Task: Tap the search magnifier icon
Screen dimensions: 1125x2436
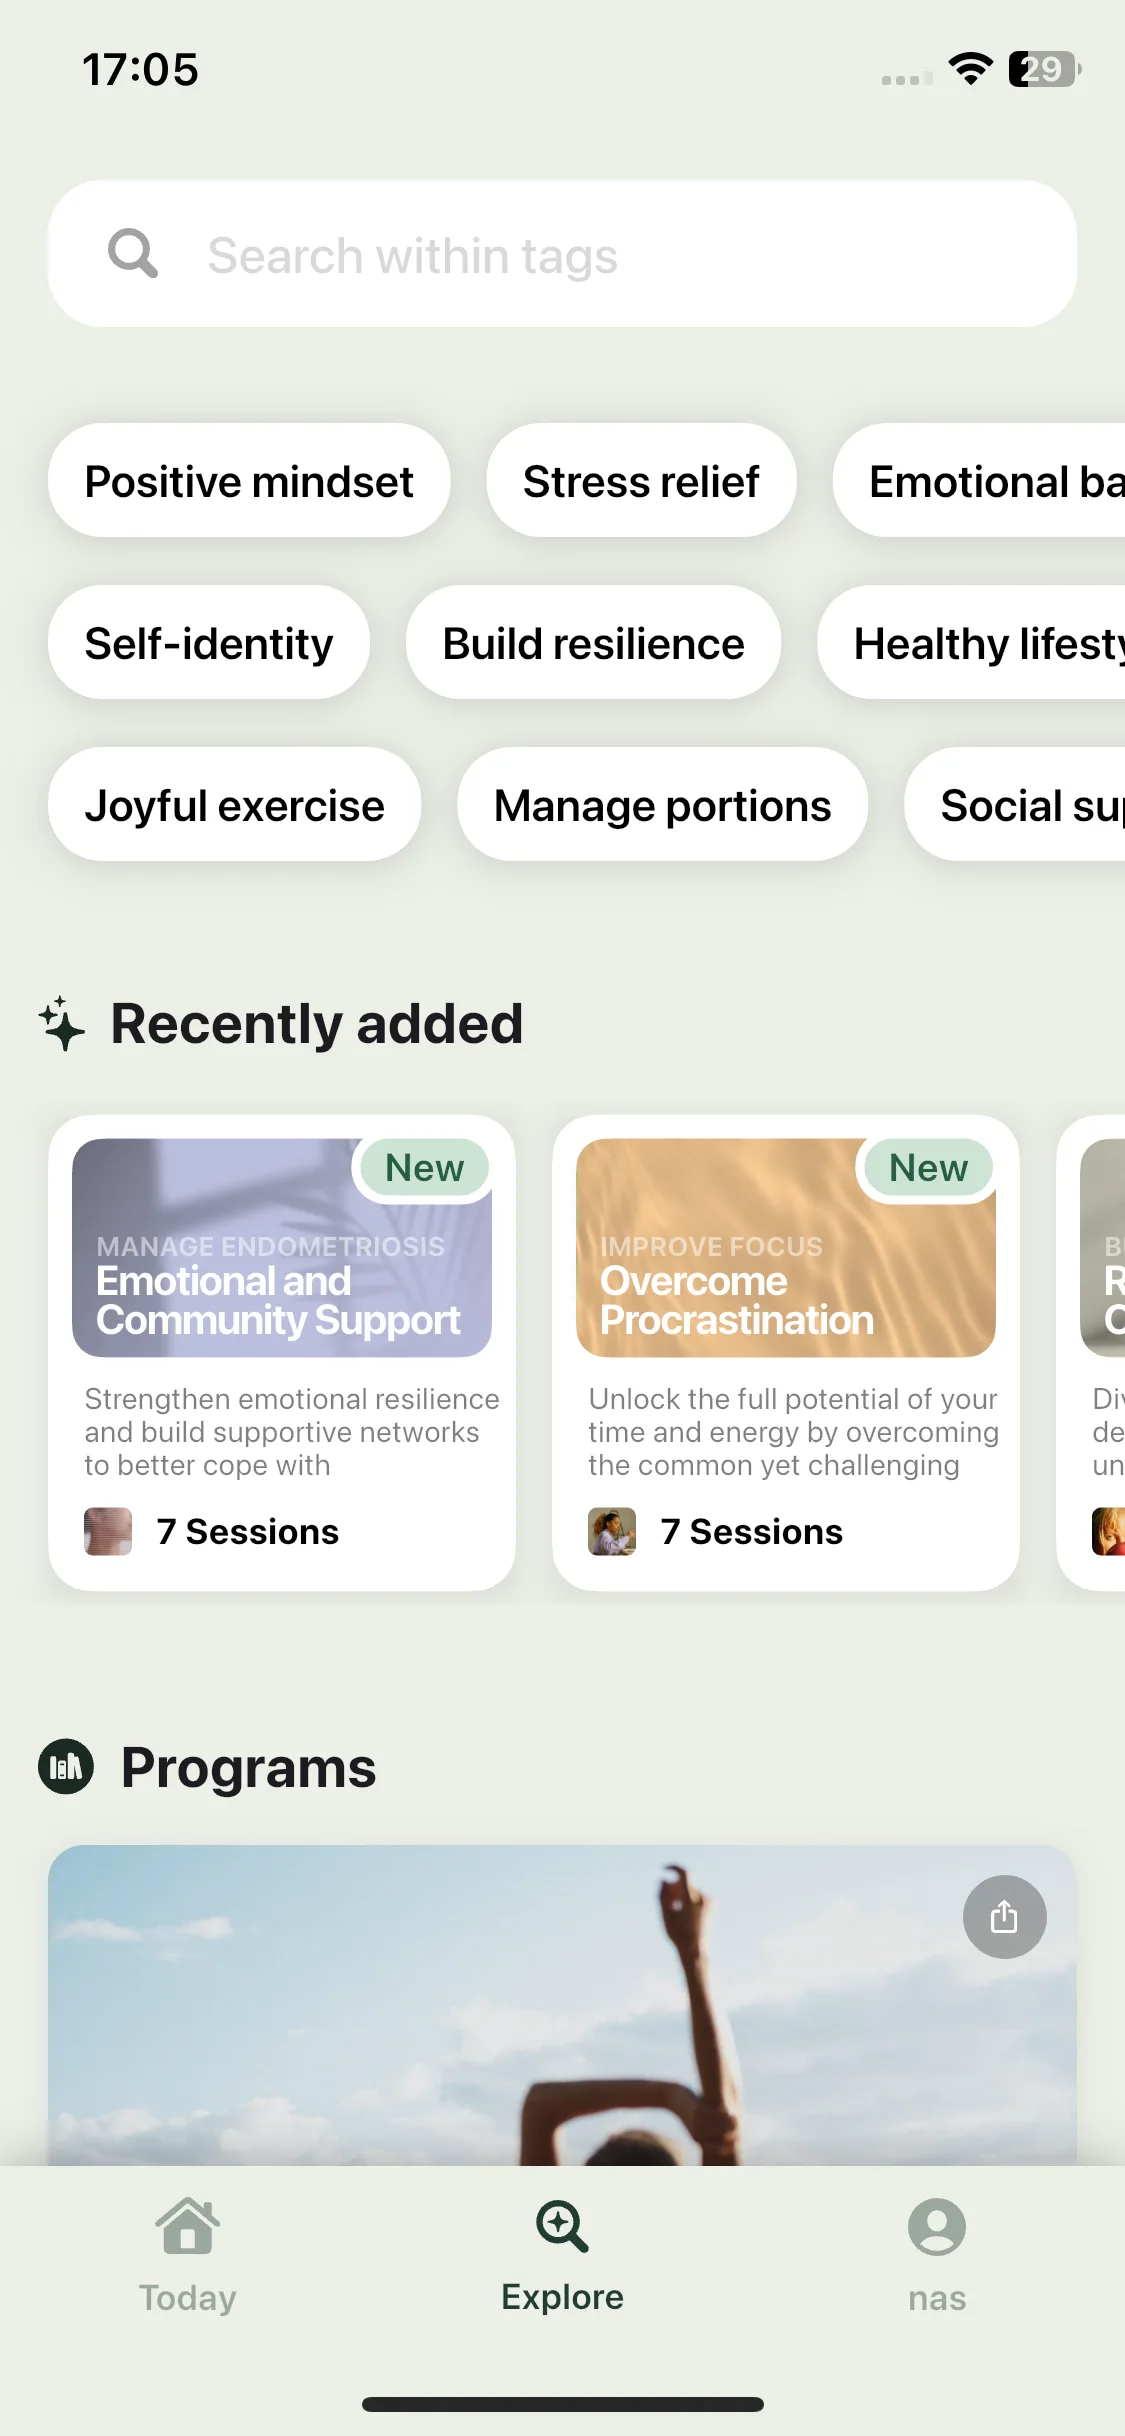Action: coord(133,254)
